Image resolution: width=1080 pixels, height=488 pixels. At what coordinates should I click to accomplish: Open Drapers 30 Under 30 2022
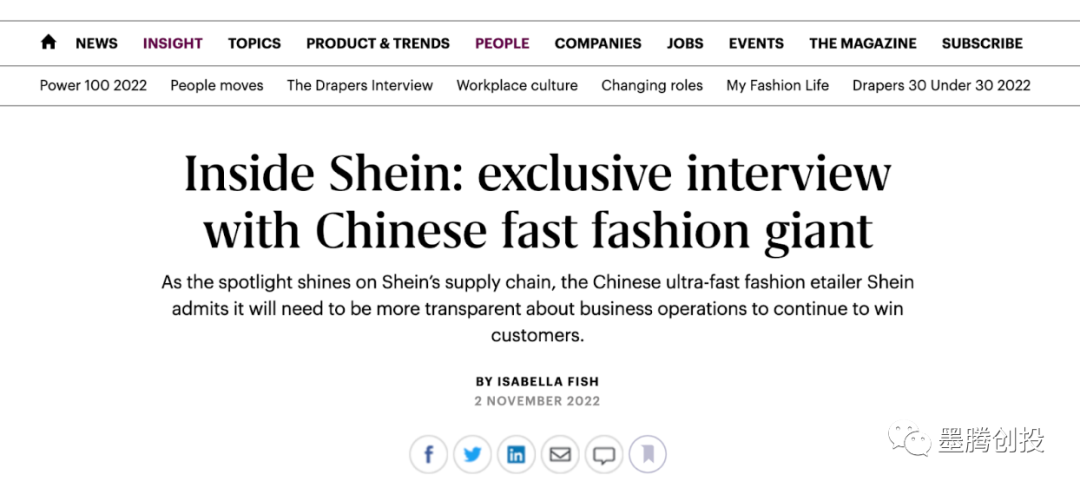pyautogui.click(x=941, y=85)
